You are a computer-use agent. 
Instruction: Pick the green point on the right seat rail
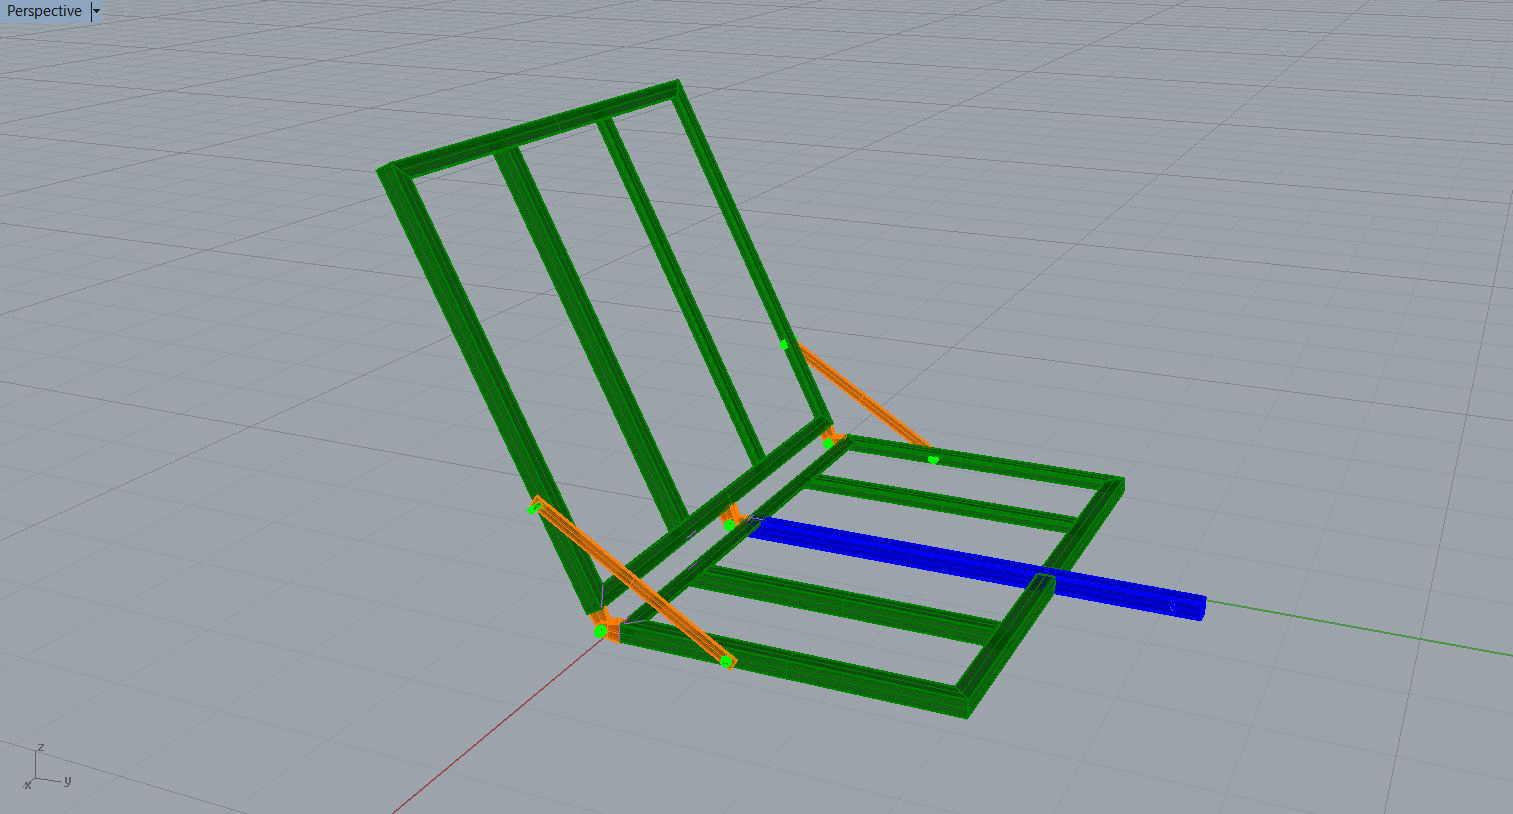[x=933, y=460]
